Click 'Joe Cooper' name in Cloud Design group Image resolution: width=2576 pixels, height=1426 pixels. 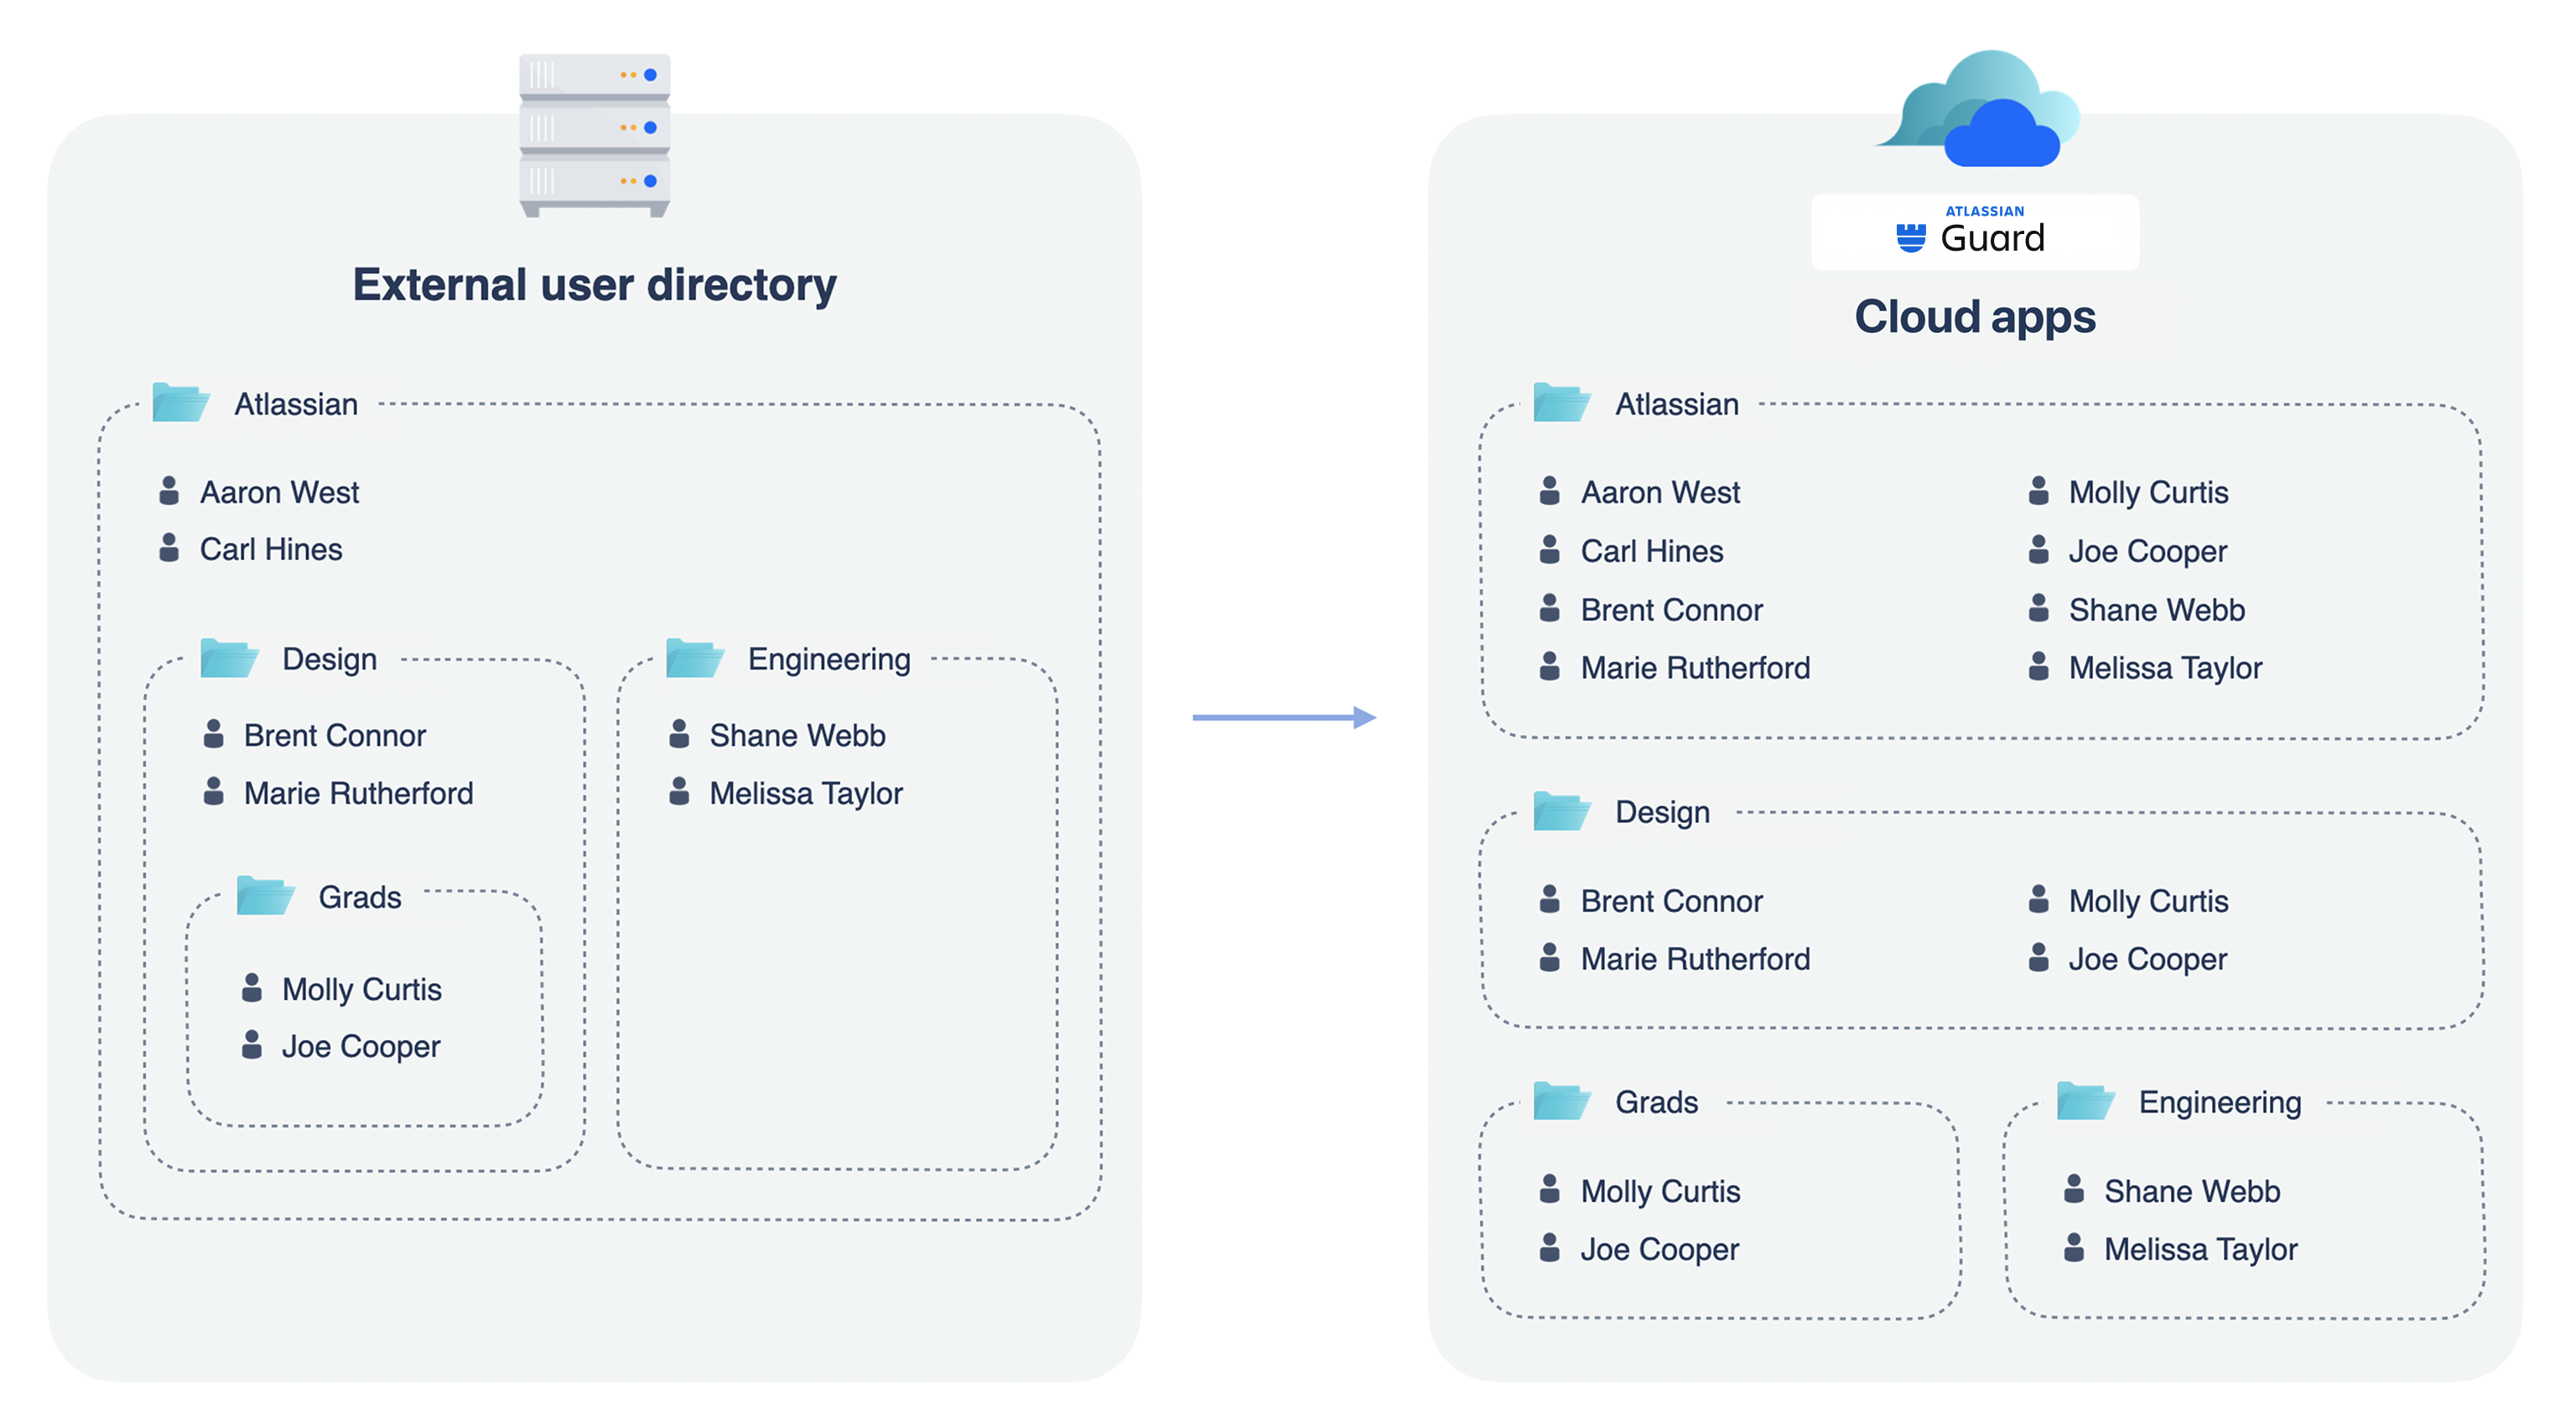[2147, 960]
